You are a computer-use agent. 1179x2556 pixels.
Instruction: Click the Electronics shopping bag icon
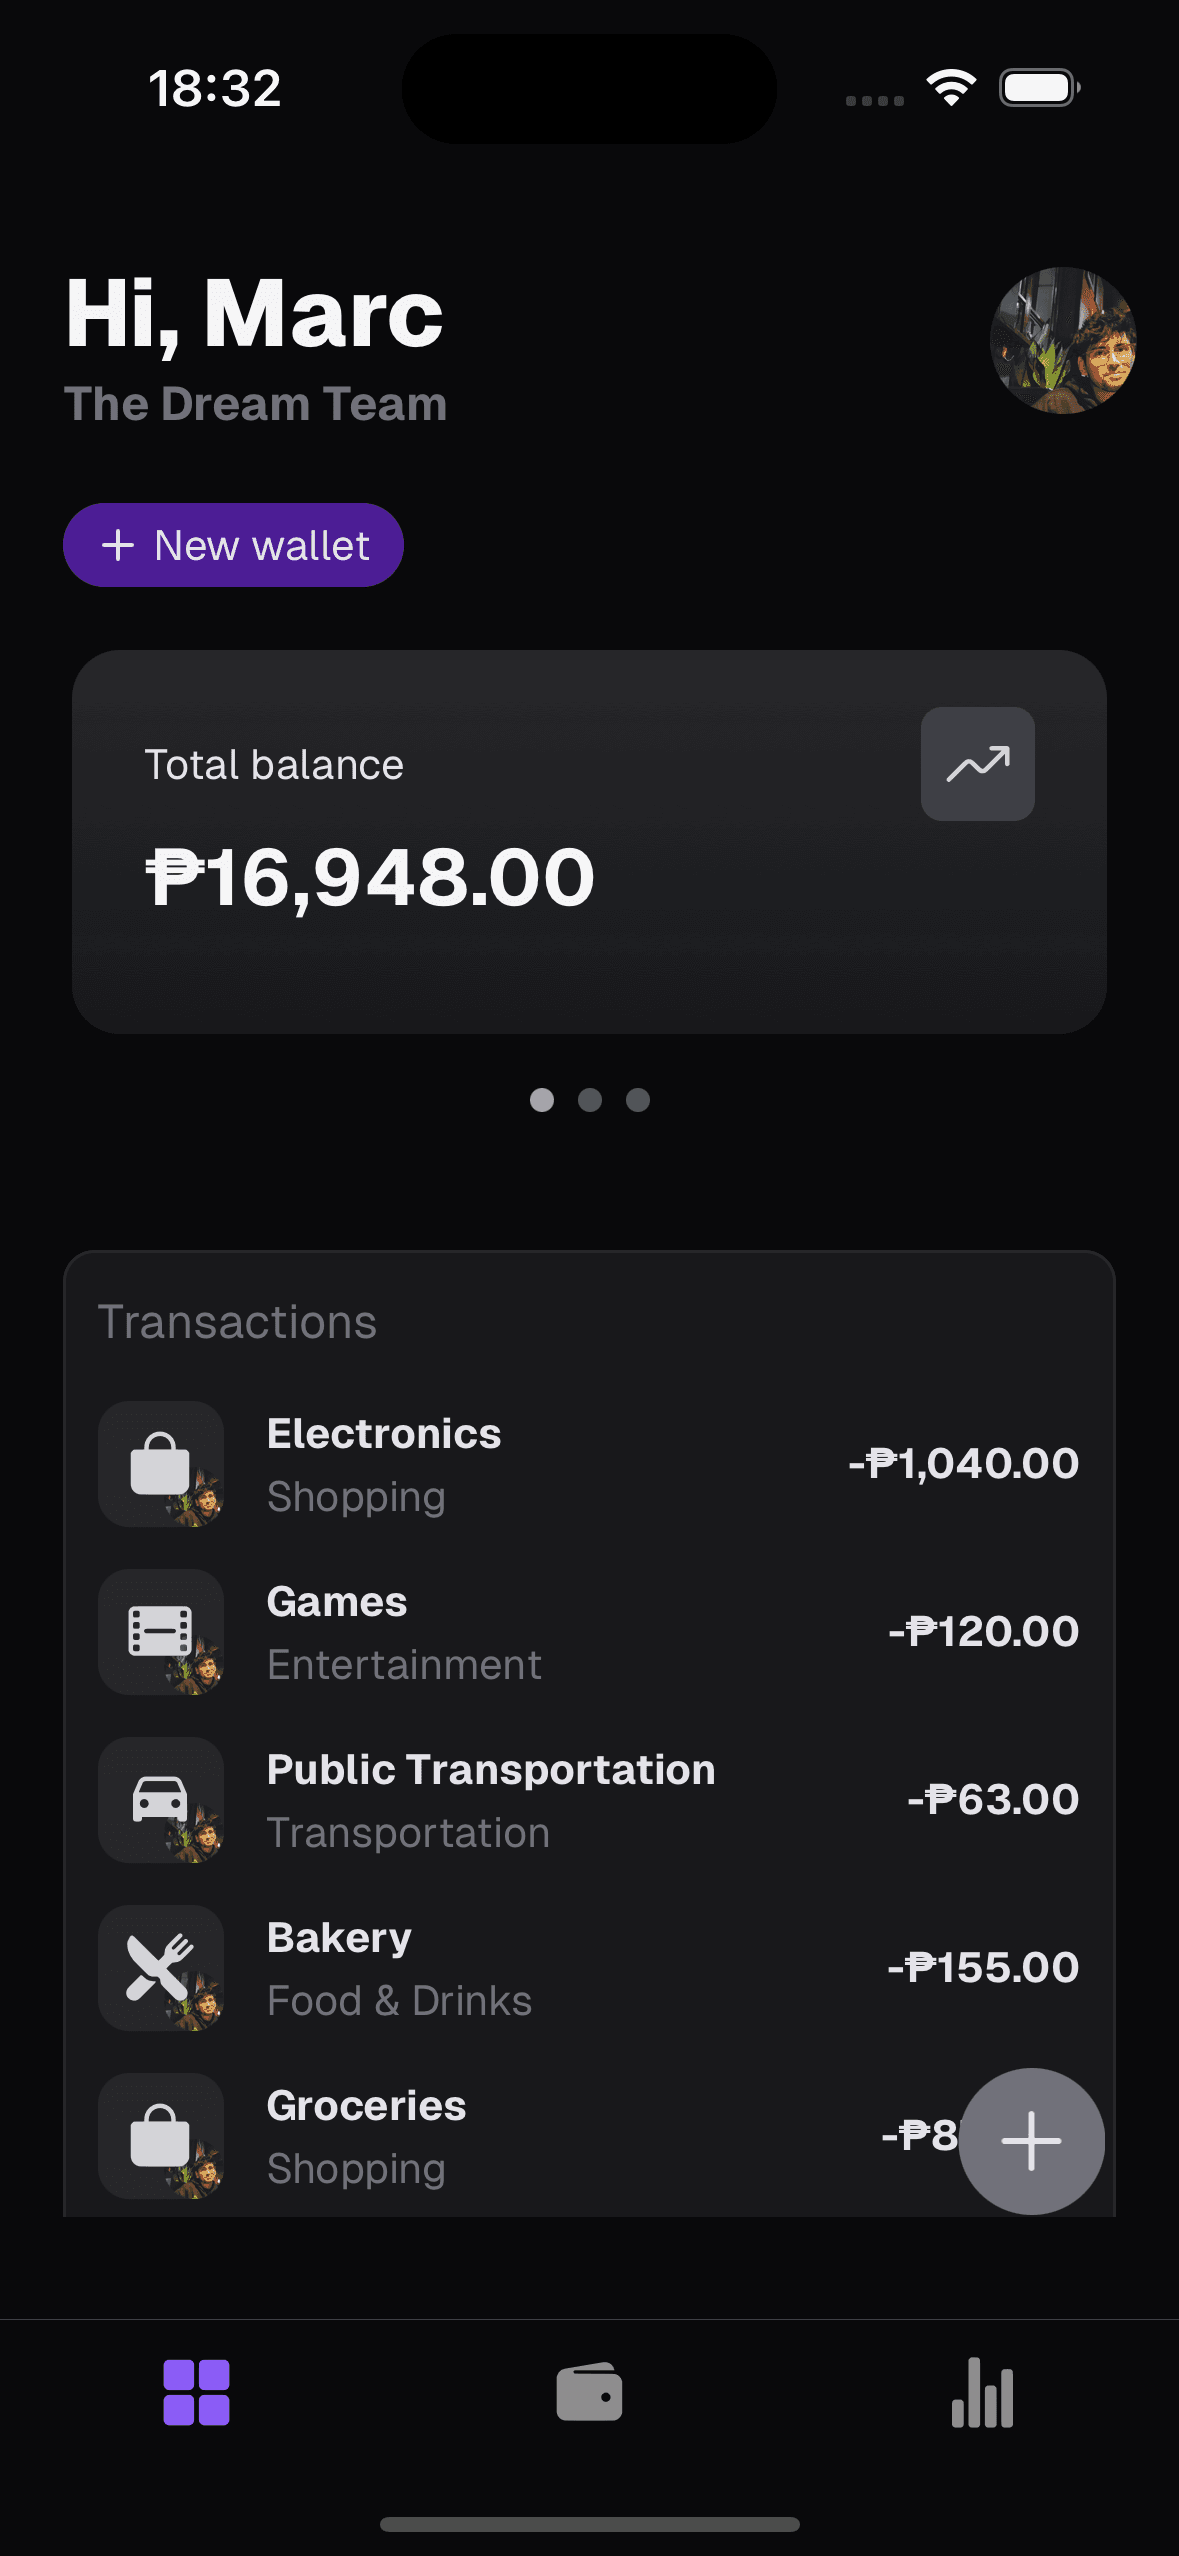pos(160,1463)
